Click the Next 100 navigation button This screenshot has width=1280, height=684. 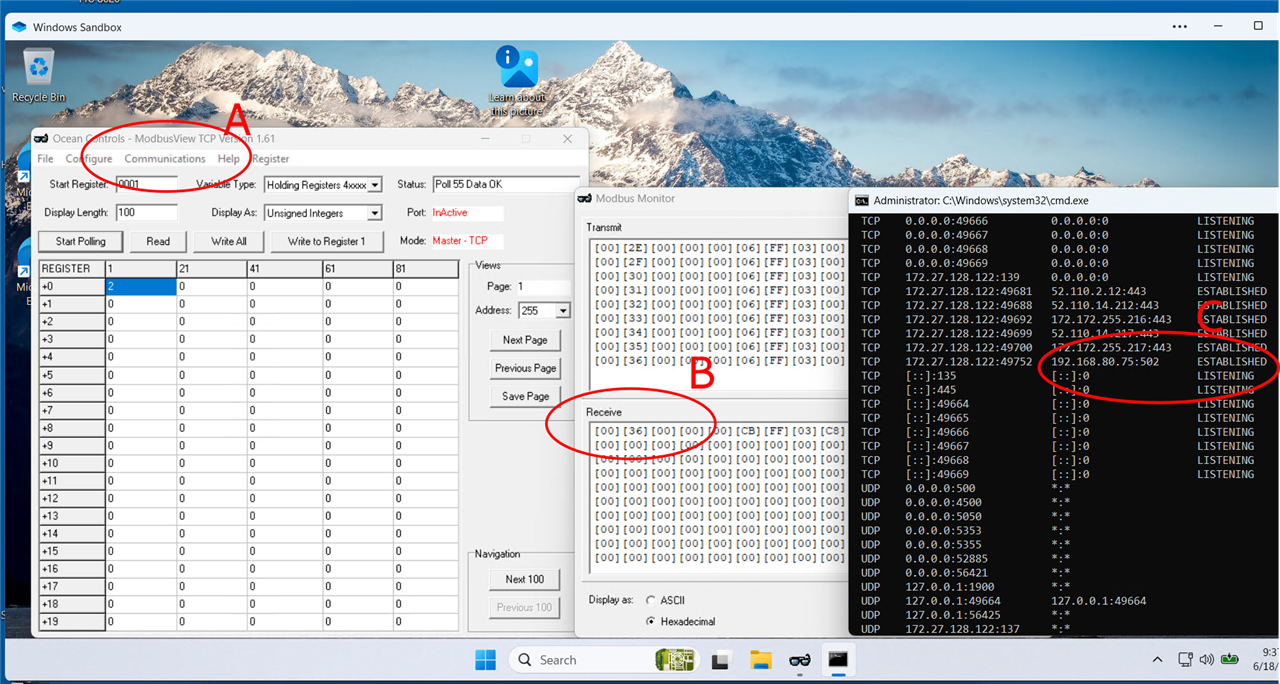pos(525,579)
